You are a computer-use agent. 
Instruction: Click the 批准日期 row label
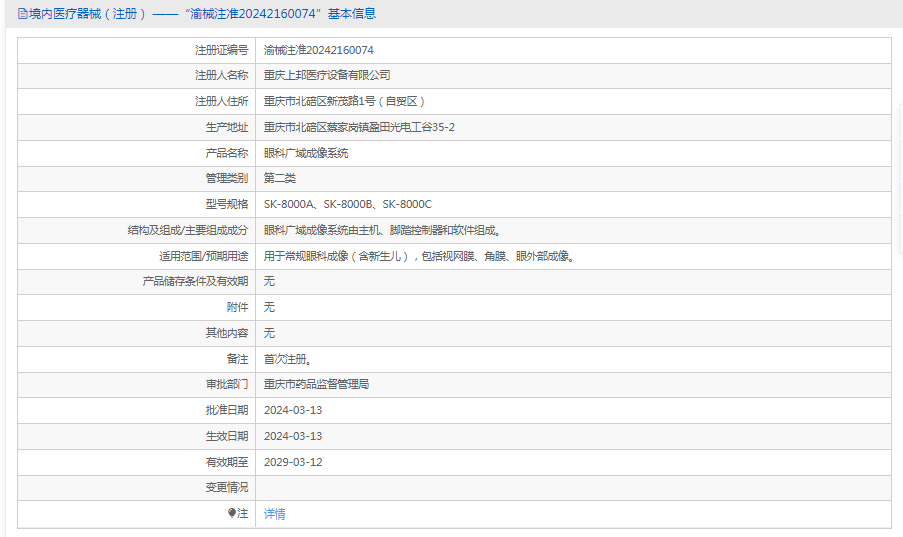(226, 410)
